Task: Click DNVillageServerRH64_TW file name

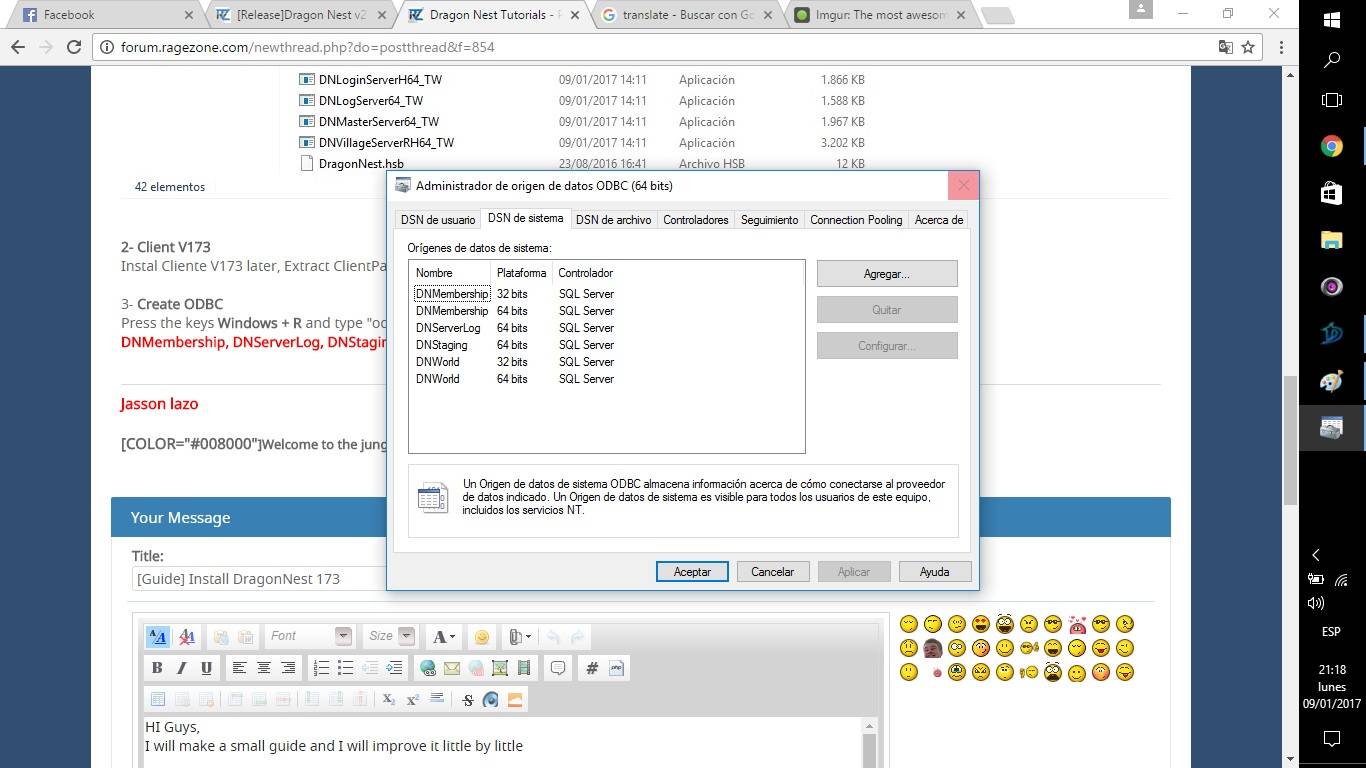Action: tap(386, 143)
